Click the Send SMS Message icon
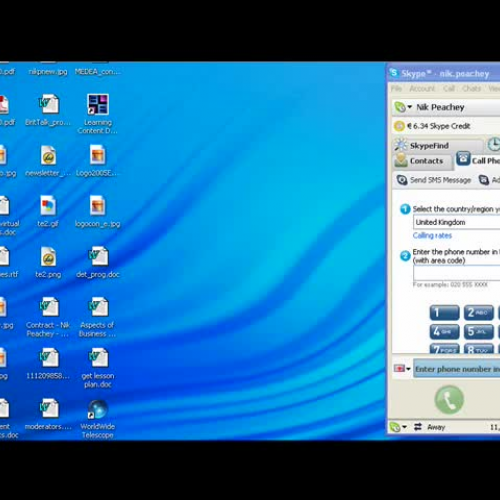Screen dimensions: 500x500 (x=402, y=180)
